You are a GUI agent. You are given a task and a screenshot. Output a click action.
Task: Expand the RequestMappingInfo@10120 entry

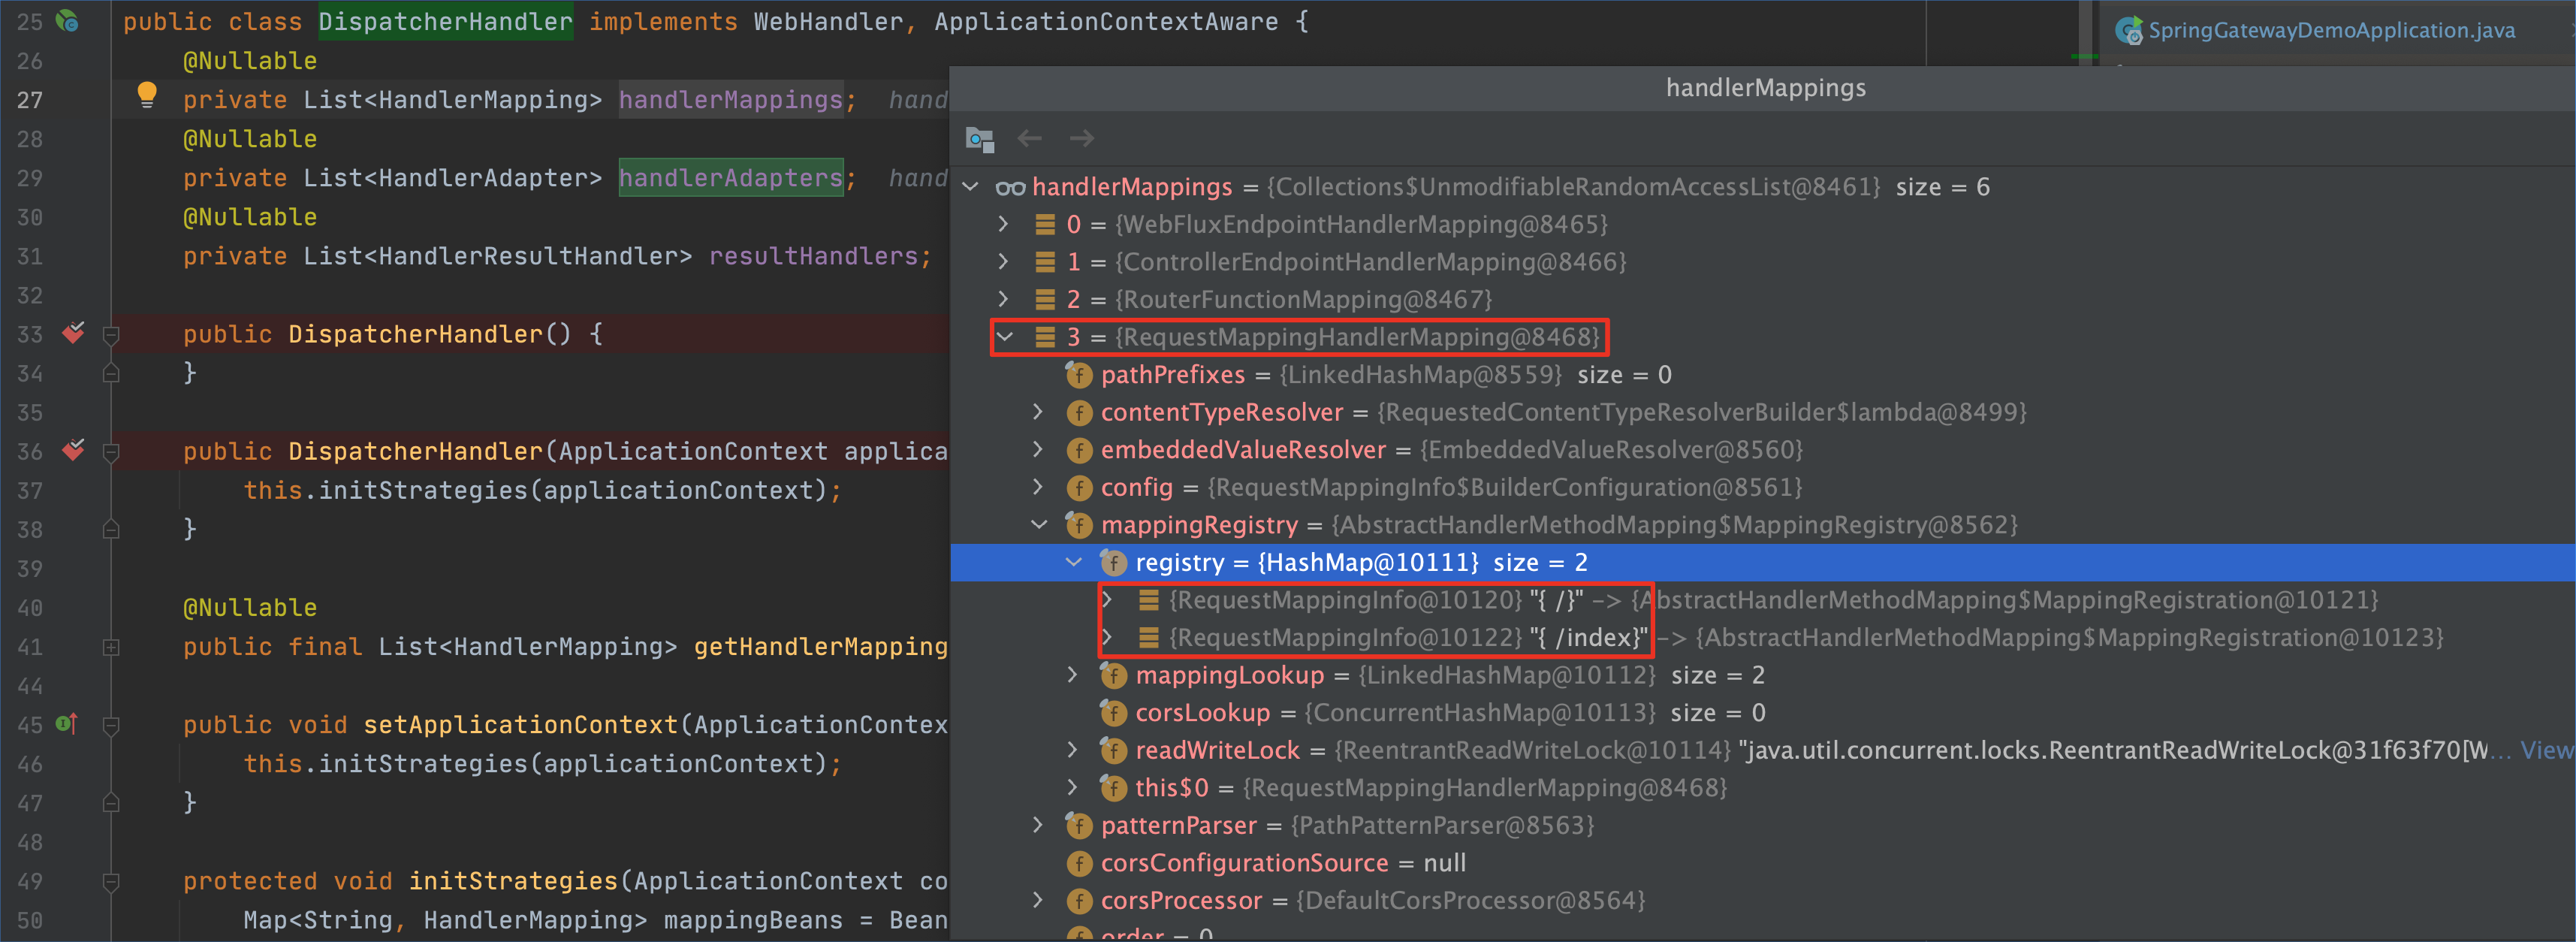pos(1107,600)
